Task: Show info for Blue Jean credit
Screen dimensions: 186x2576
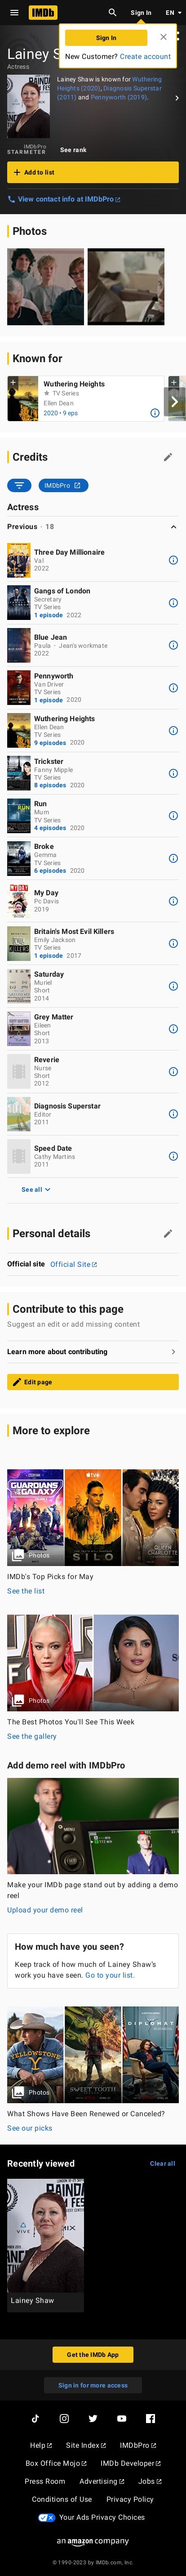Action: coord(173,645)
